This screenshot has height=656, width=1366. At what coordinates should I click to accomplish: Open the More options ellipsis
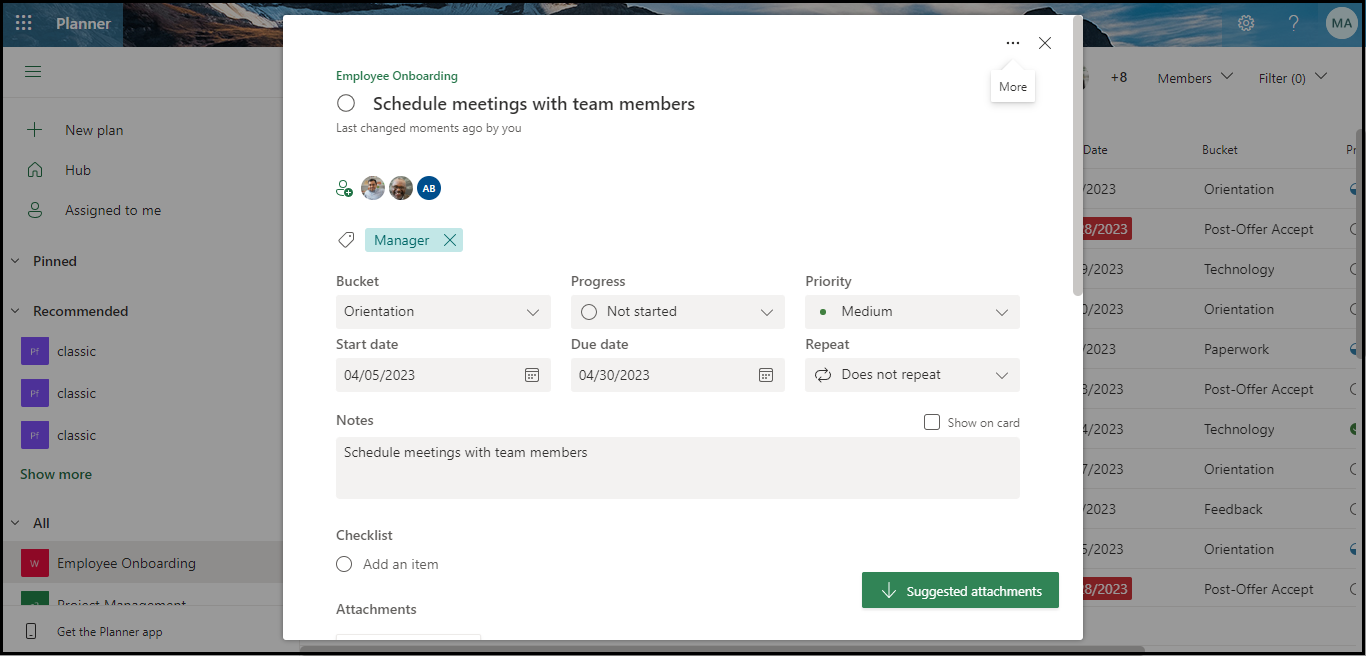click(x=1013, y=43)
